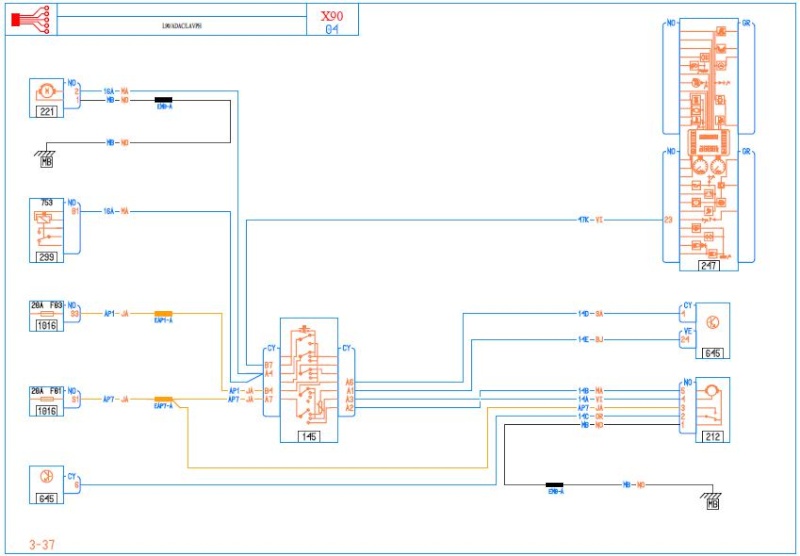Select the round symbol in left component 645
800x556 pixels.
46,477
